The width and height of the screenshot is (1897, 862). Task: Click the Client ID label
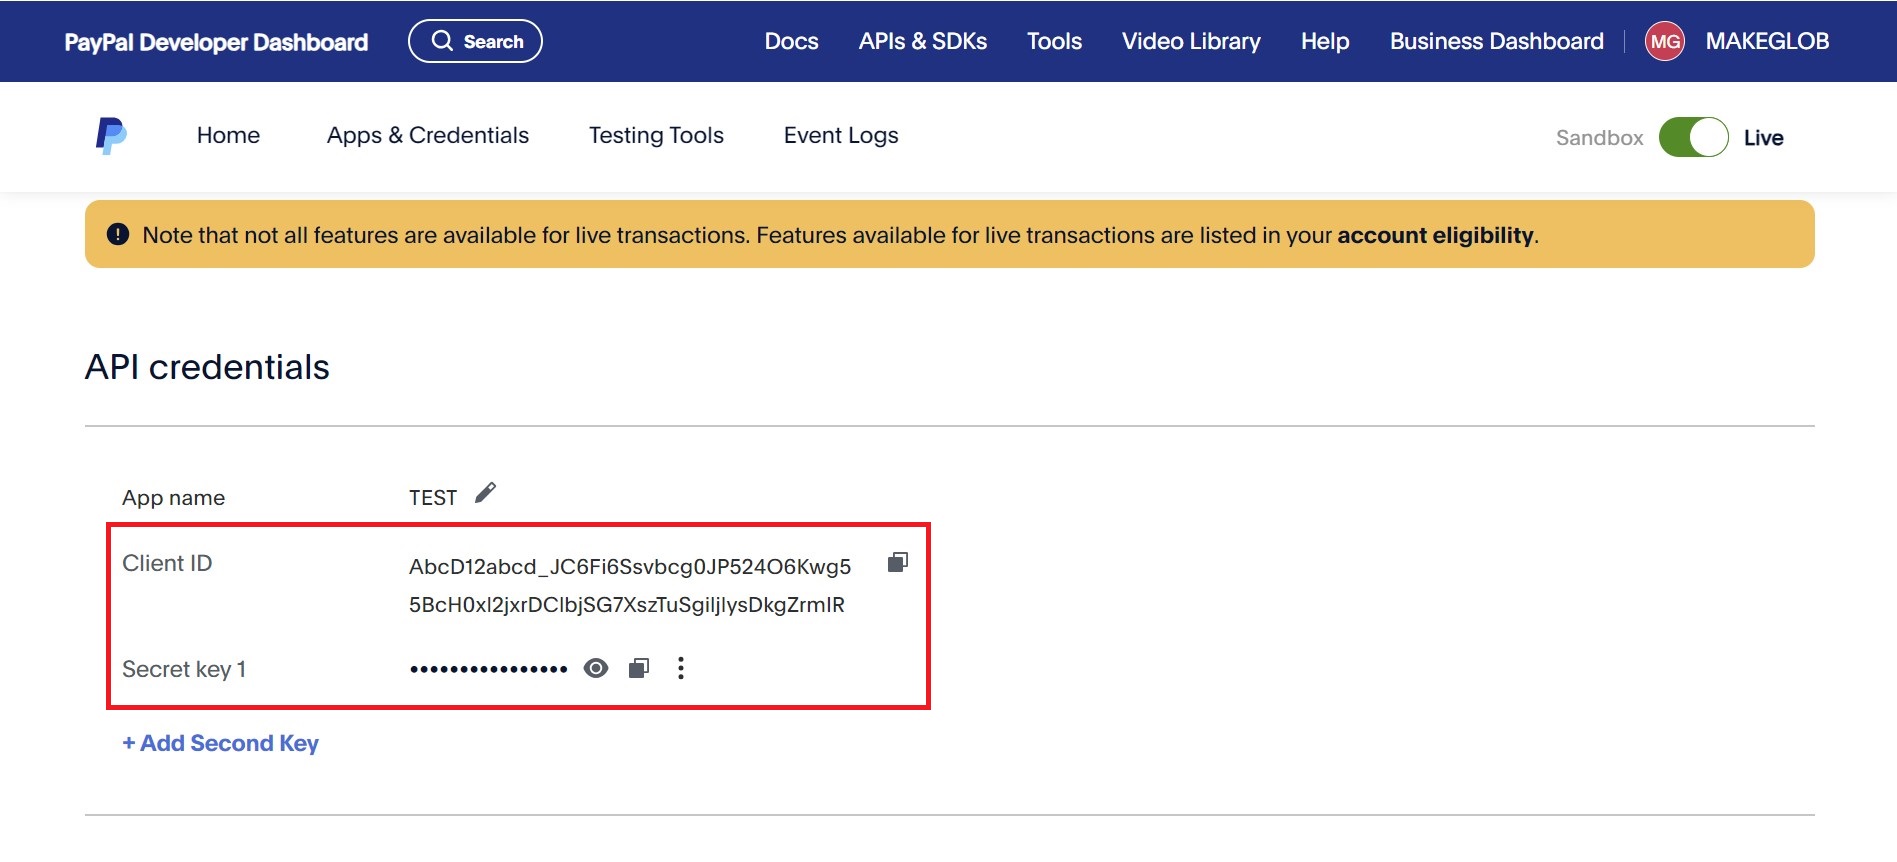click(167, 563)
